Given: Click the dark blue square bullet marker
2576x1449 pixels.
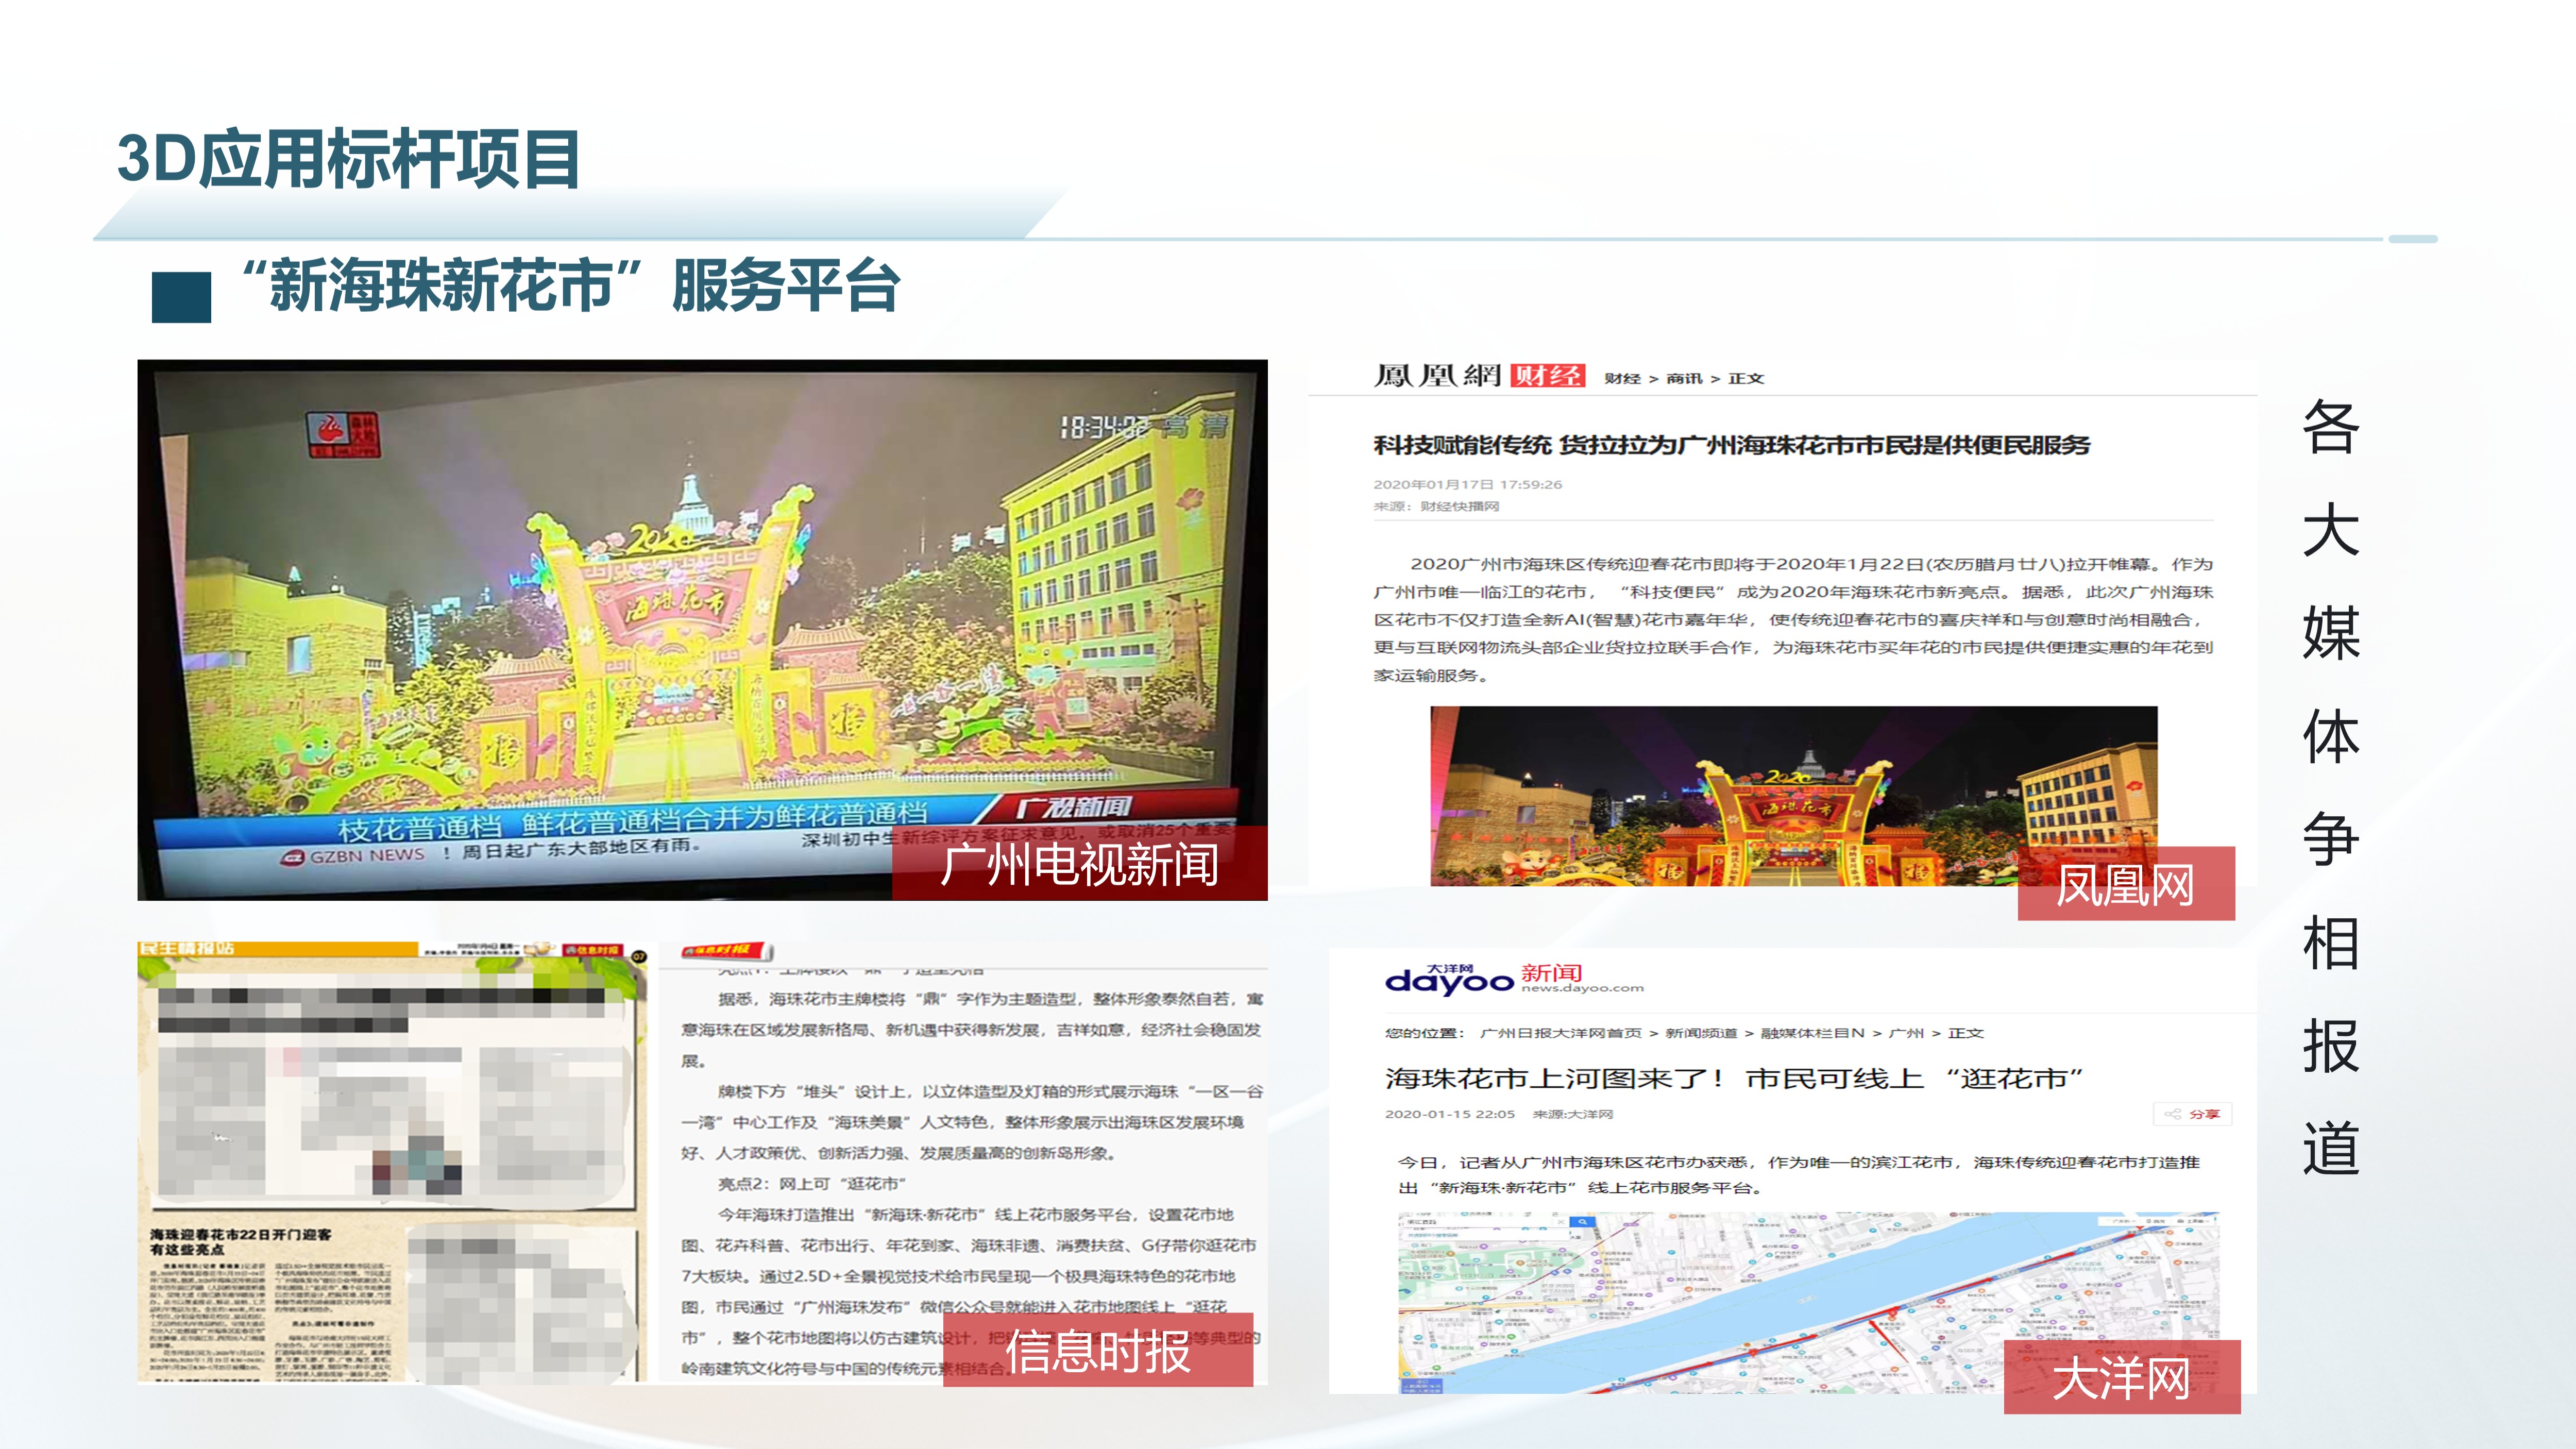Looking at the screenshot, I should 181,297.
